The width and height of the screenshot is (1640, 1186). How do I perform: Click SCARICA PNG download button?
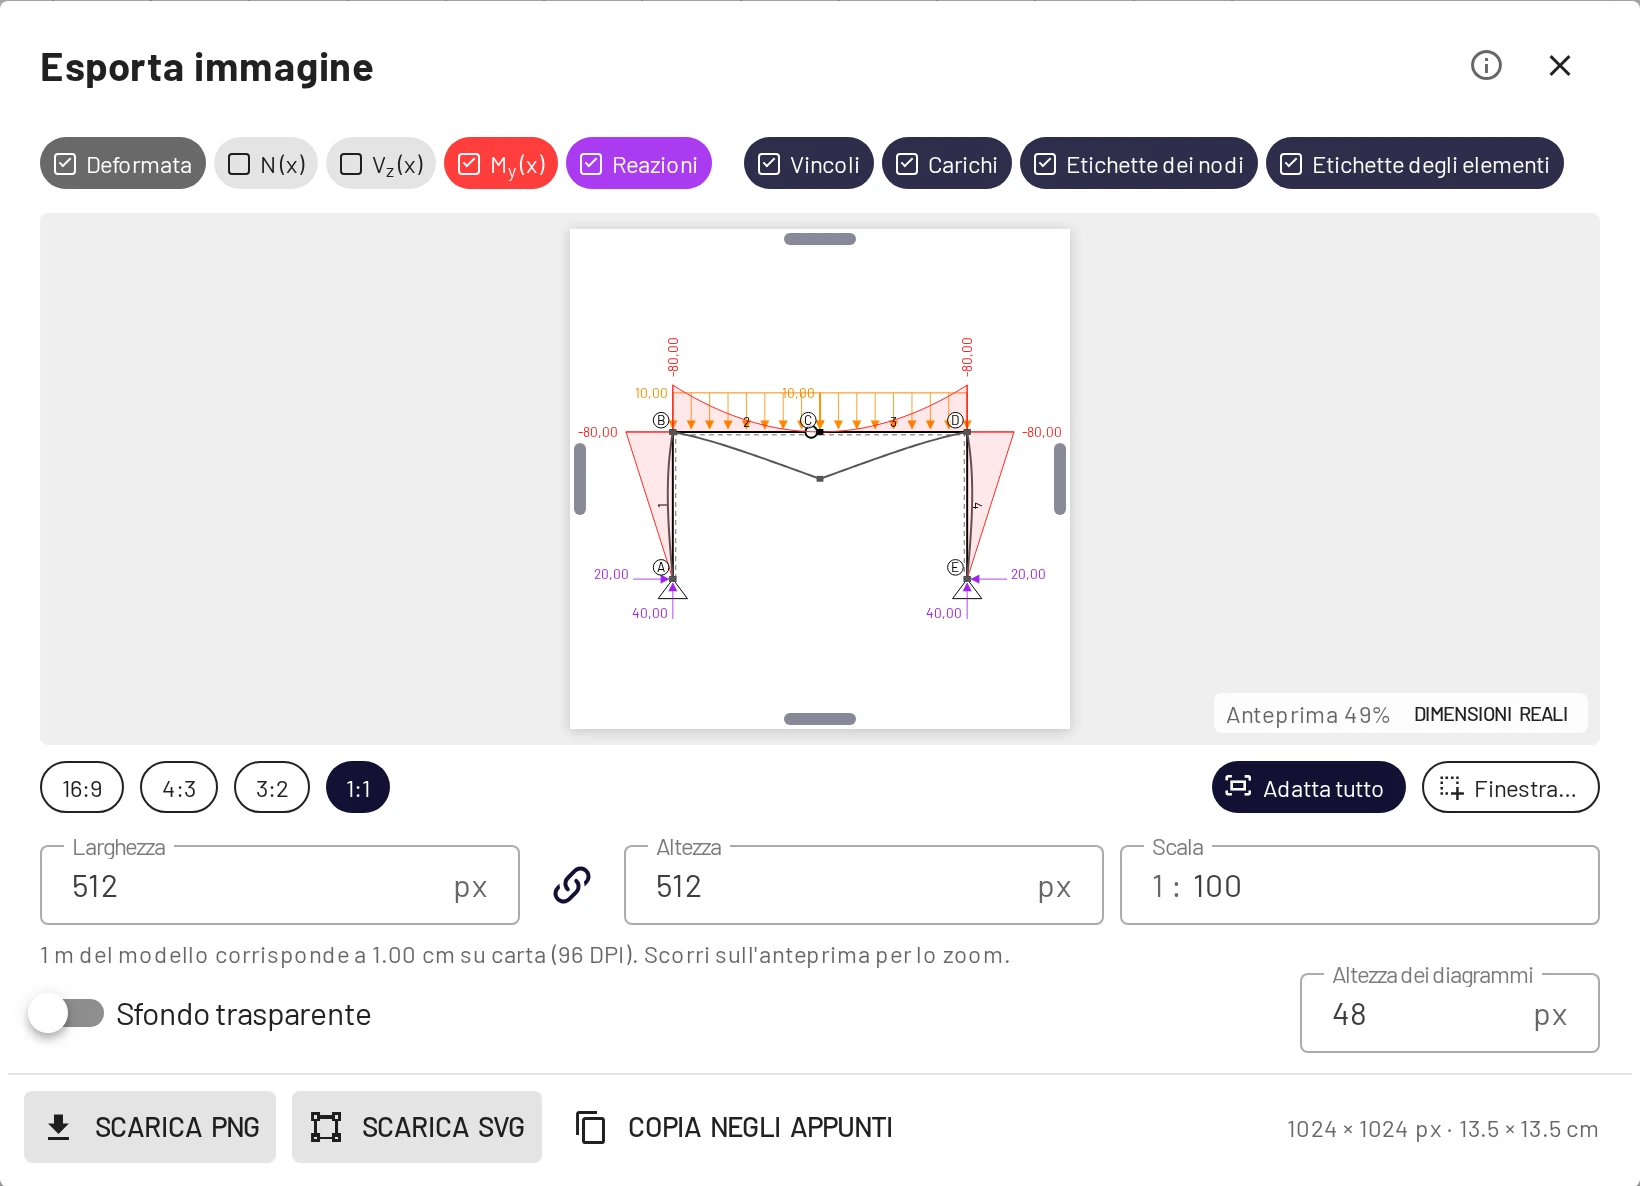point(150,1127)
